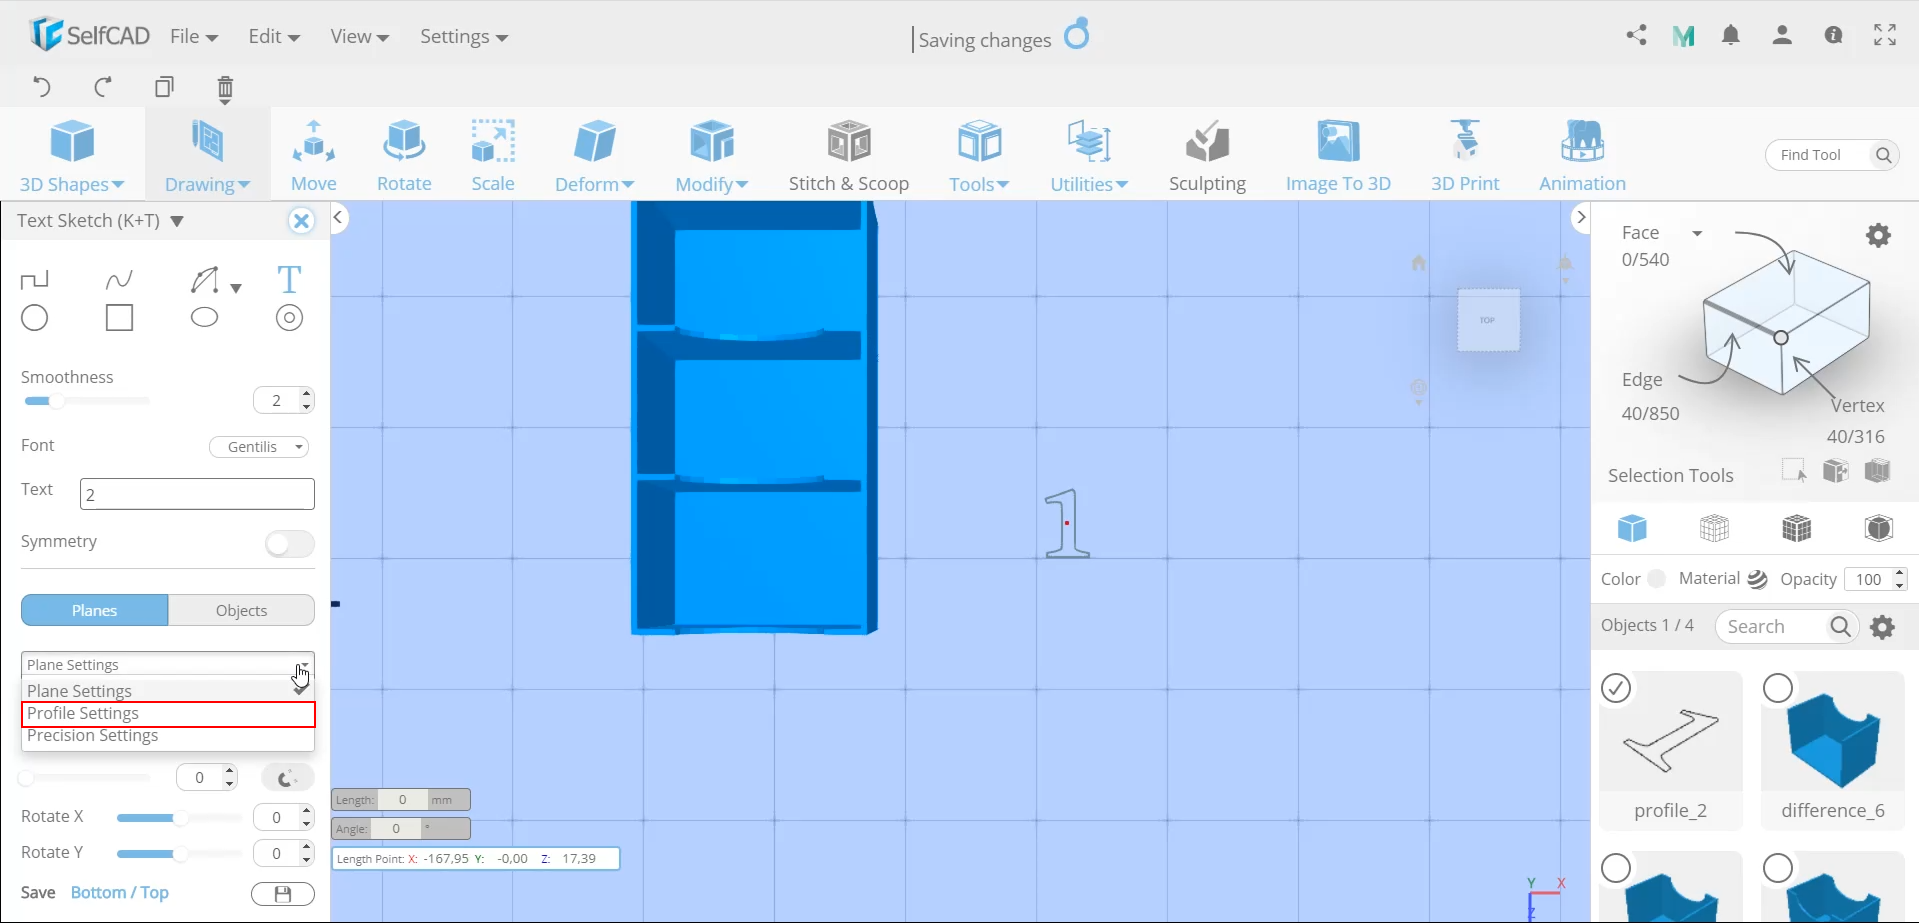Click the share icon in the header
Screen dimensions: 1919x923
coord(1636,35)
